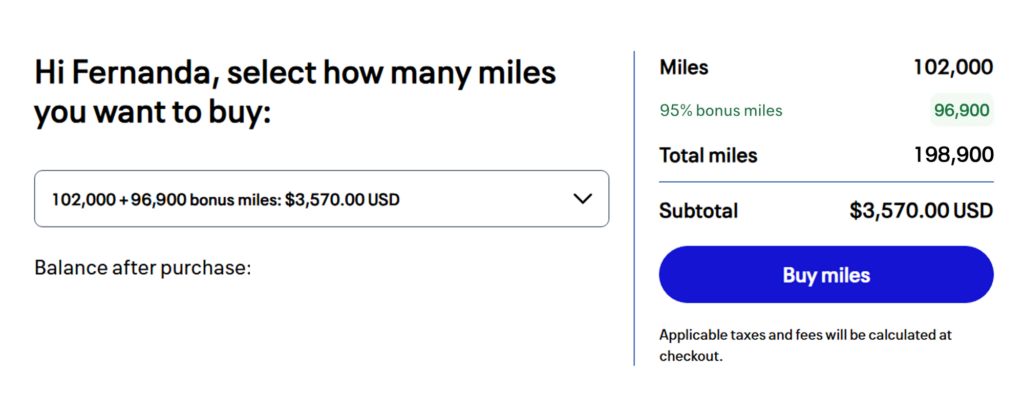
Task: Click the horizontal divider above Subtotal
Action: click(x=826, y=182)
